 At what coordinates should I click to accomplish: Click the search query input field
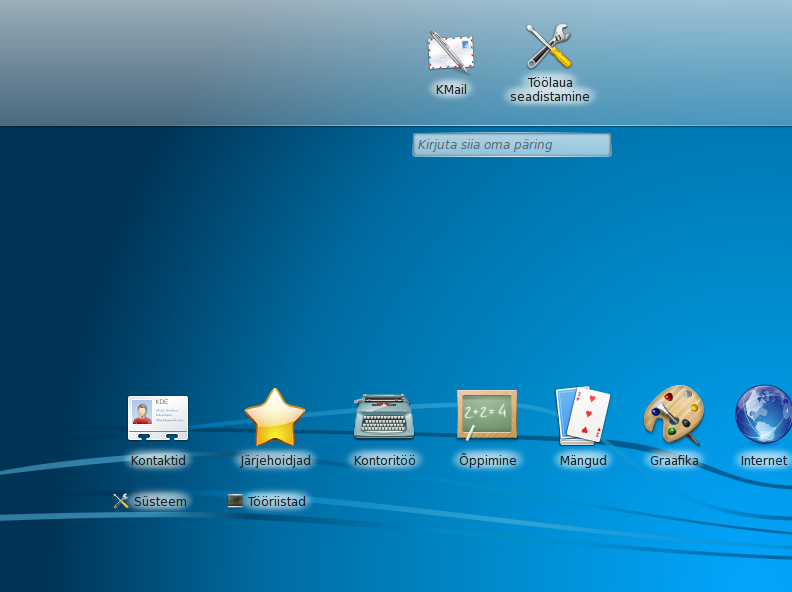(511, 145)
